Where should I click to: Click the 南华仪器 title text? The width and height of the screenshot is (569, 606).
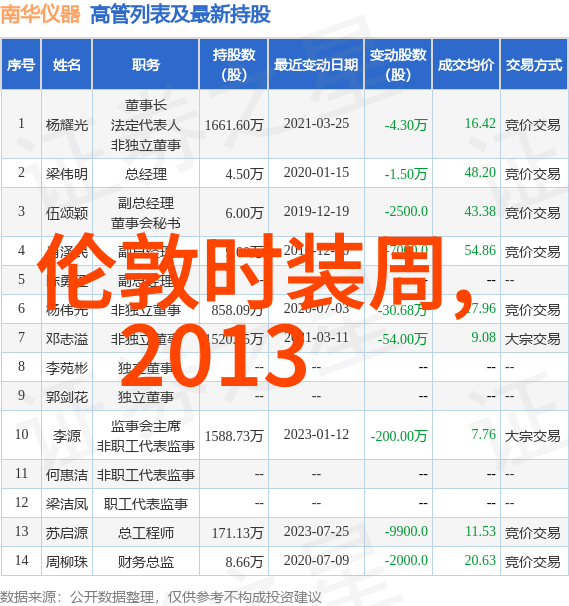41,15
